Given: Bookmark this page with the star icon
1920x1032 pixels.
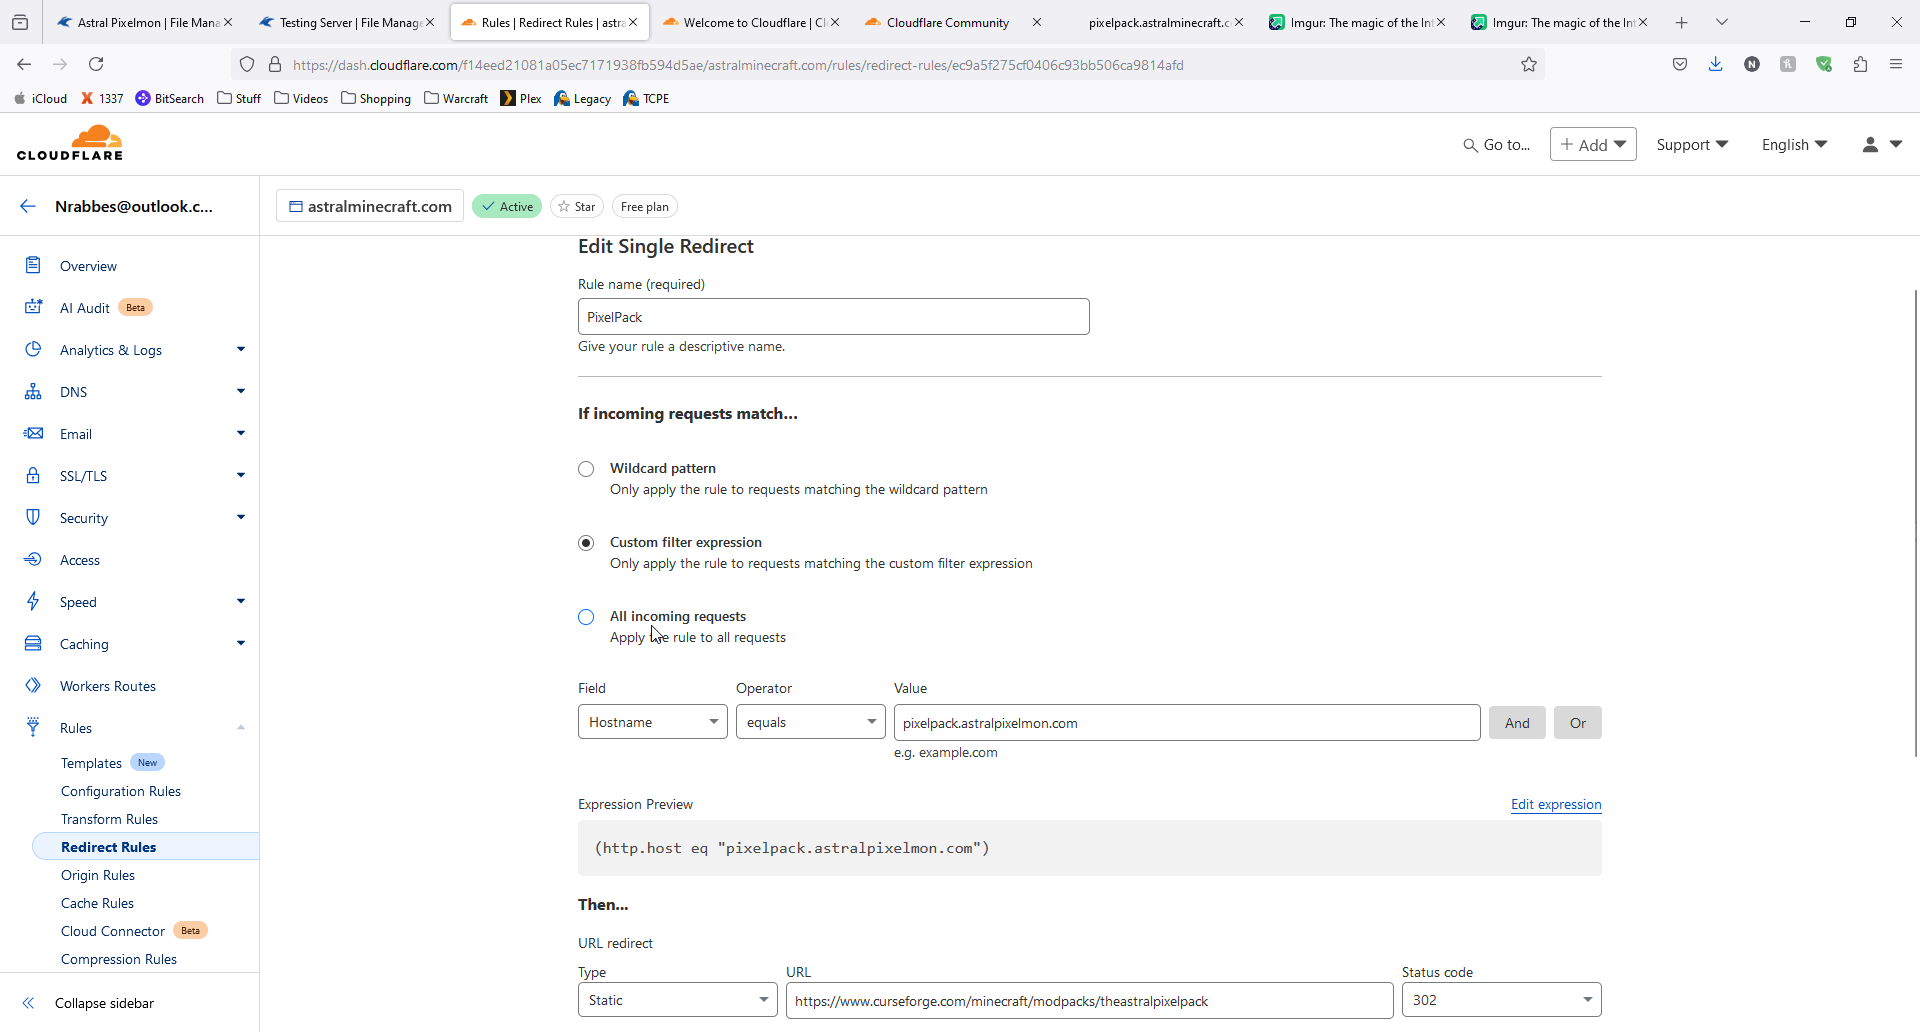Looking at the screenshot, I should (x=1528, y=65).
